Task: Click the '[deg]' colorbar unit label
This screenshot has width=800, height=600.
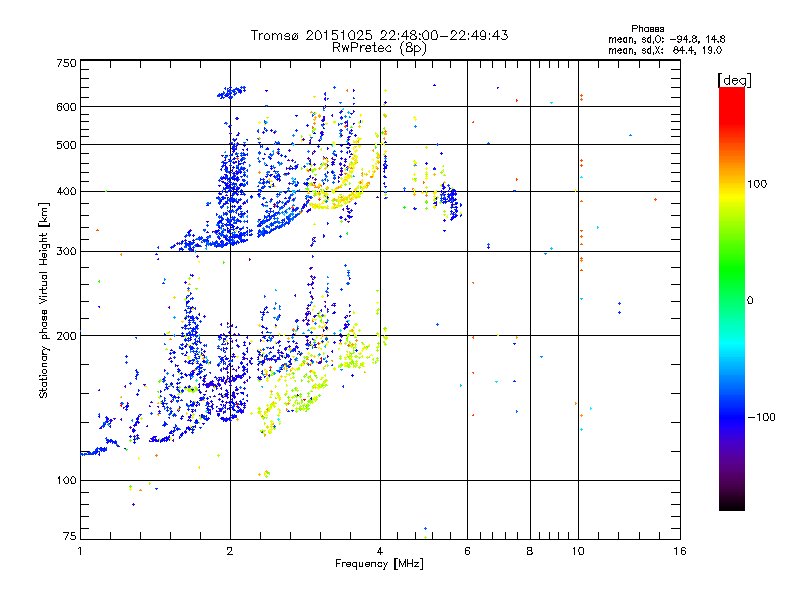Action: [734, 80]
